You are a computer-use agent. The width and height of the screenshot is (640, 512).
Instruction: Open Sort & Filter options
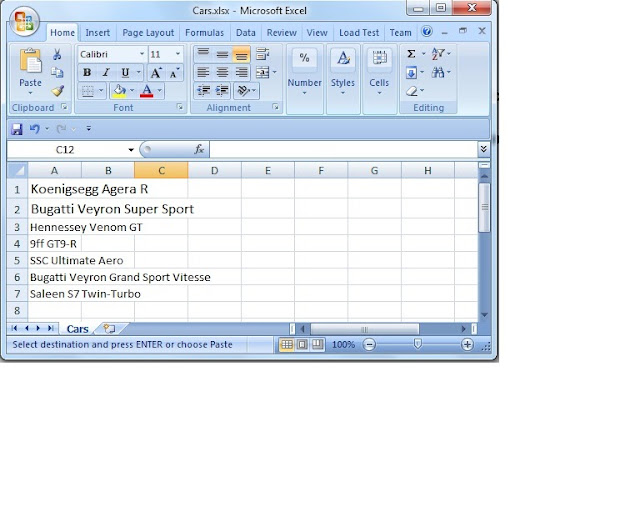pos(438,54)
